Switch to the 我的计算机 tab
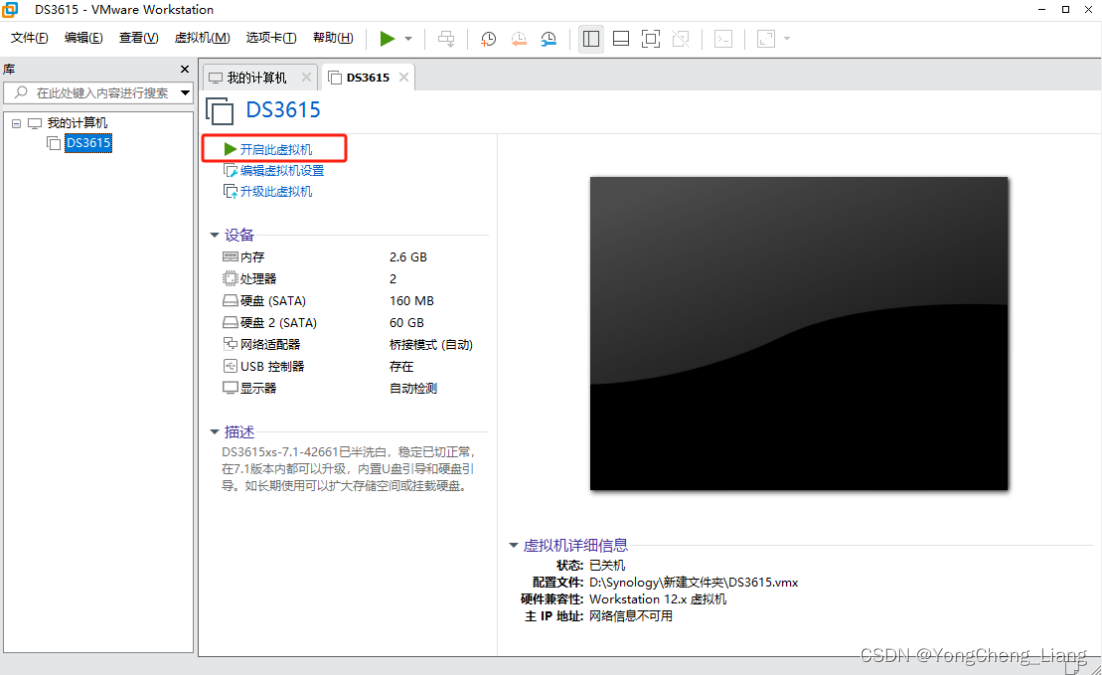 click(257, 77)
